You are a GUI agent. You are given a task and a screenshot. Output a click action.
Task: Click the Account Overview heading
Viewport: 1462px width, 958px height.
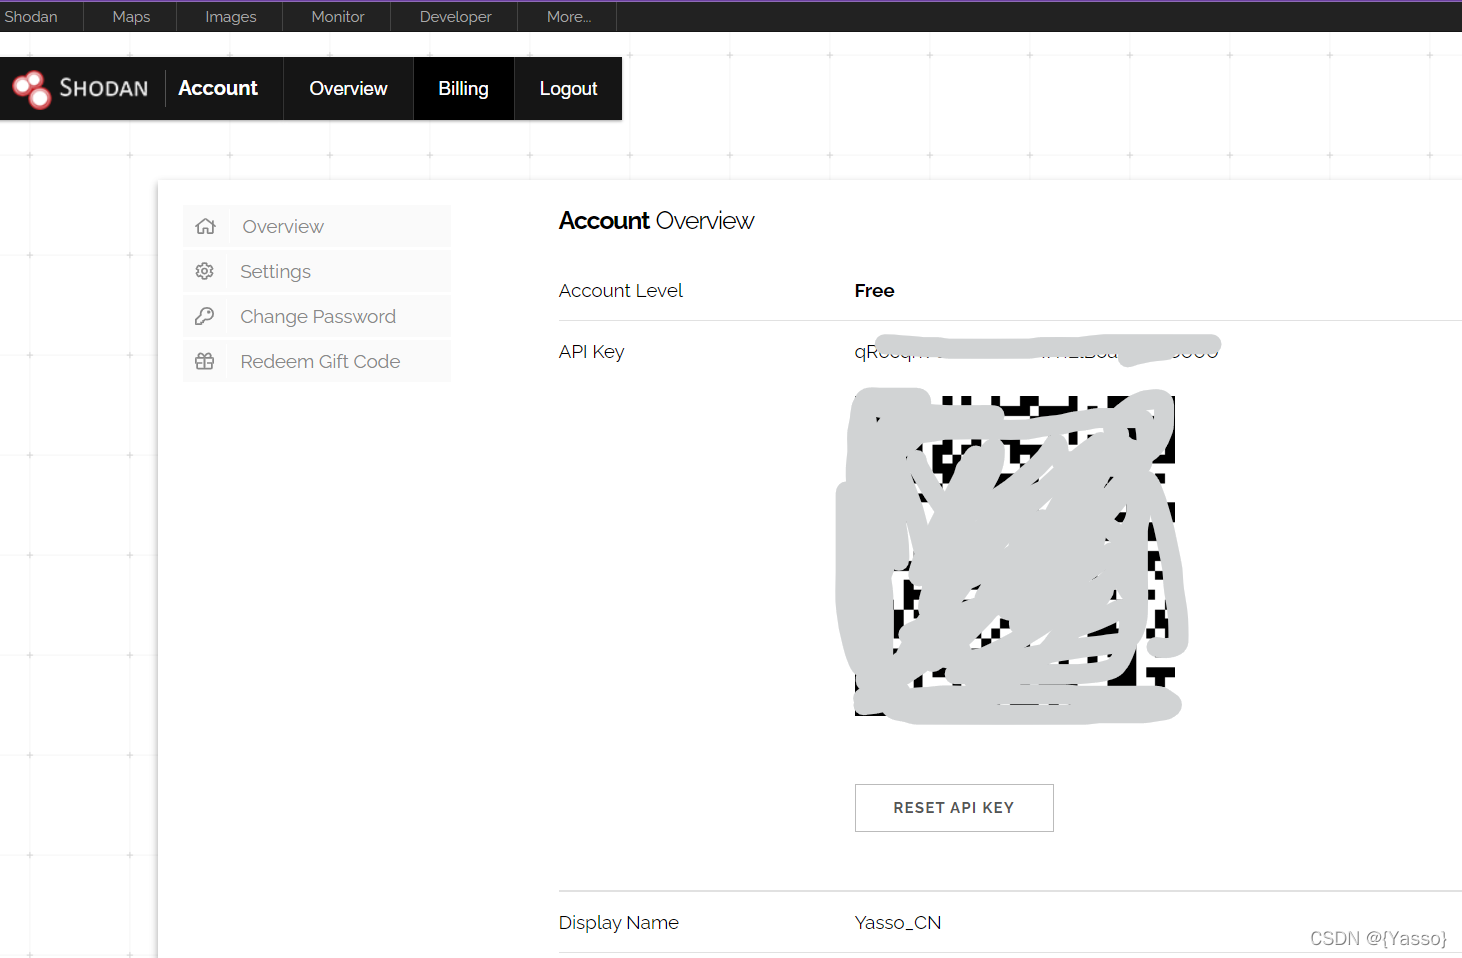click(656, 221)
